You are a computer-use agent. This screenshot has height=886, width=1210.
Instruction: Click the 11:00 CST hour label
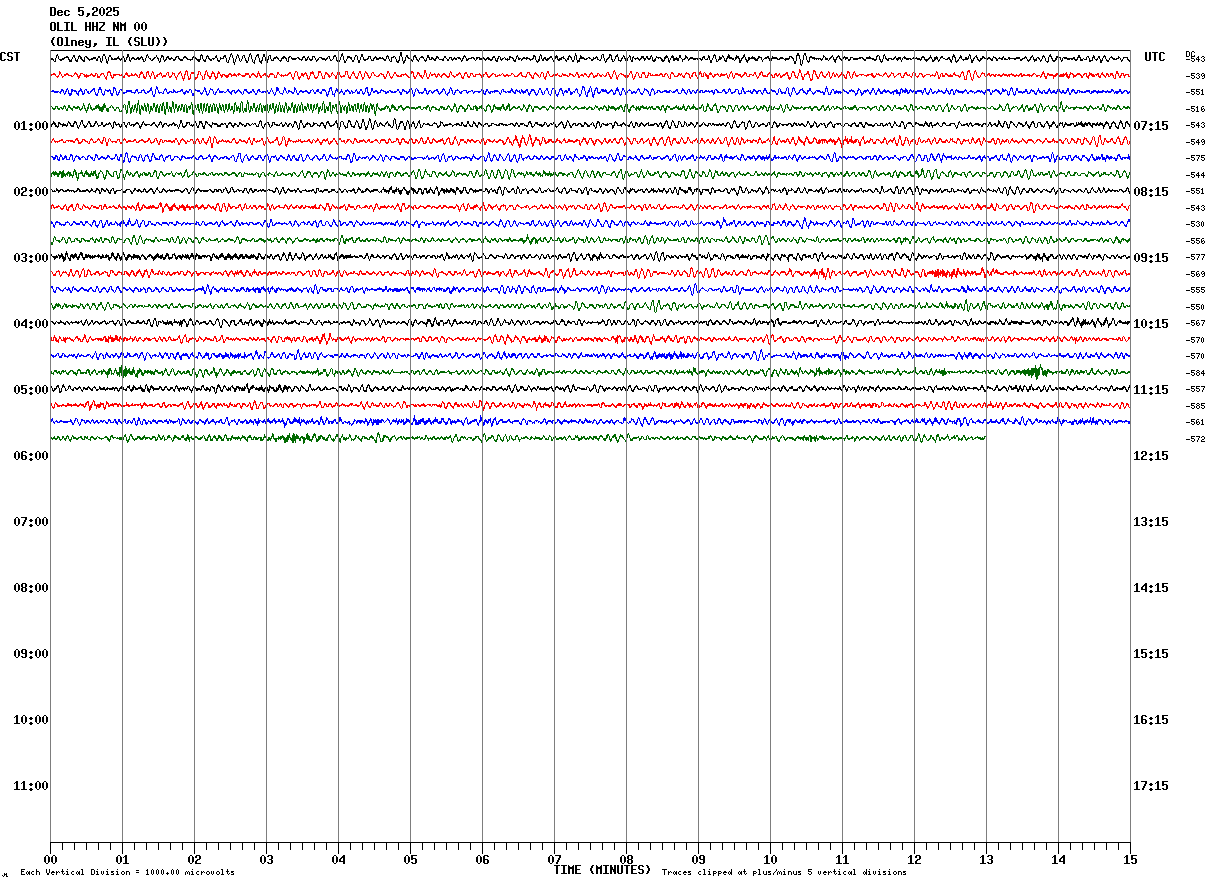(x=31, y=786)
